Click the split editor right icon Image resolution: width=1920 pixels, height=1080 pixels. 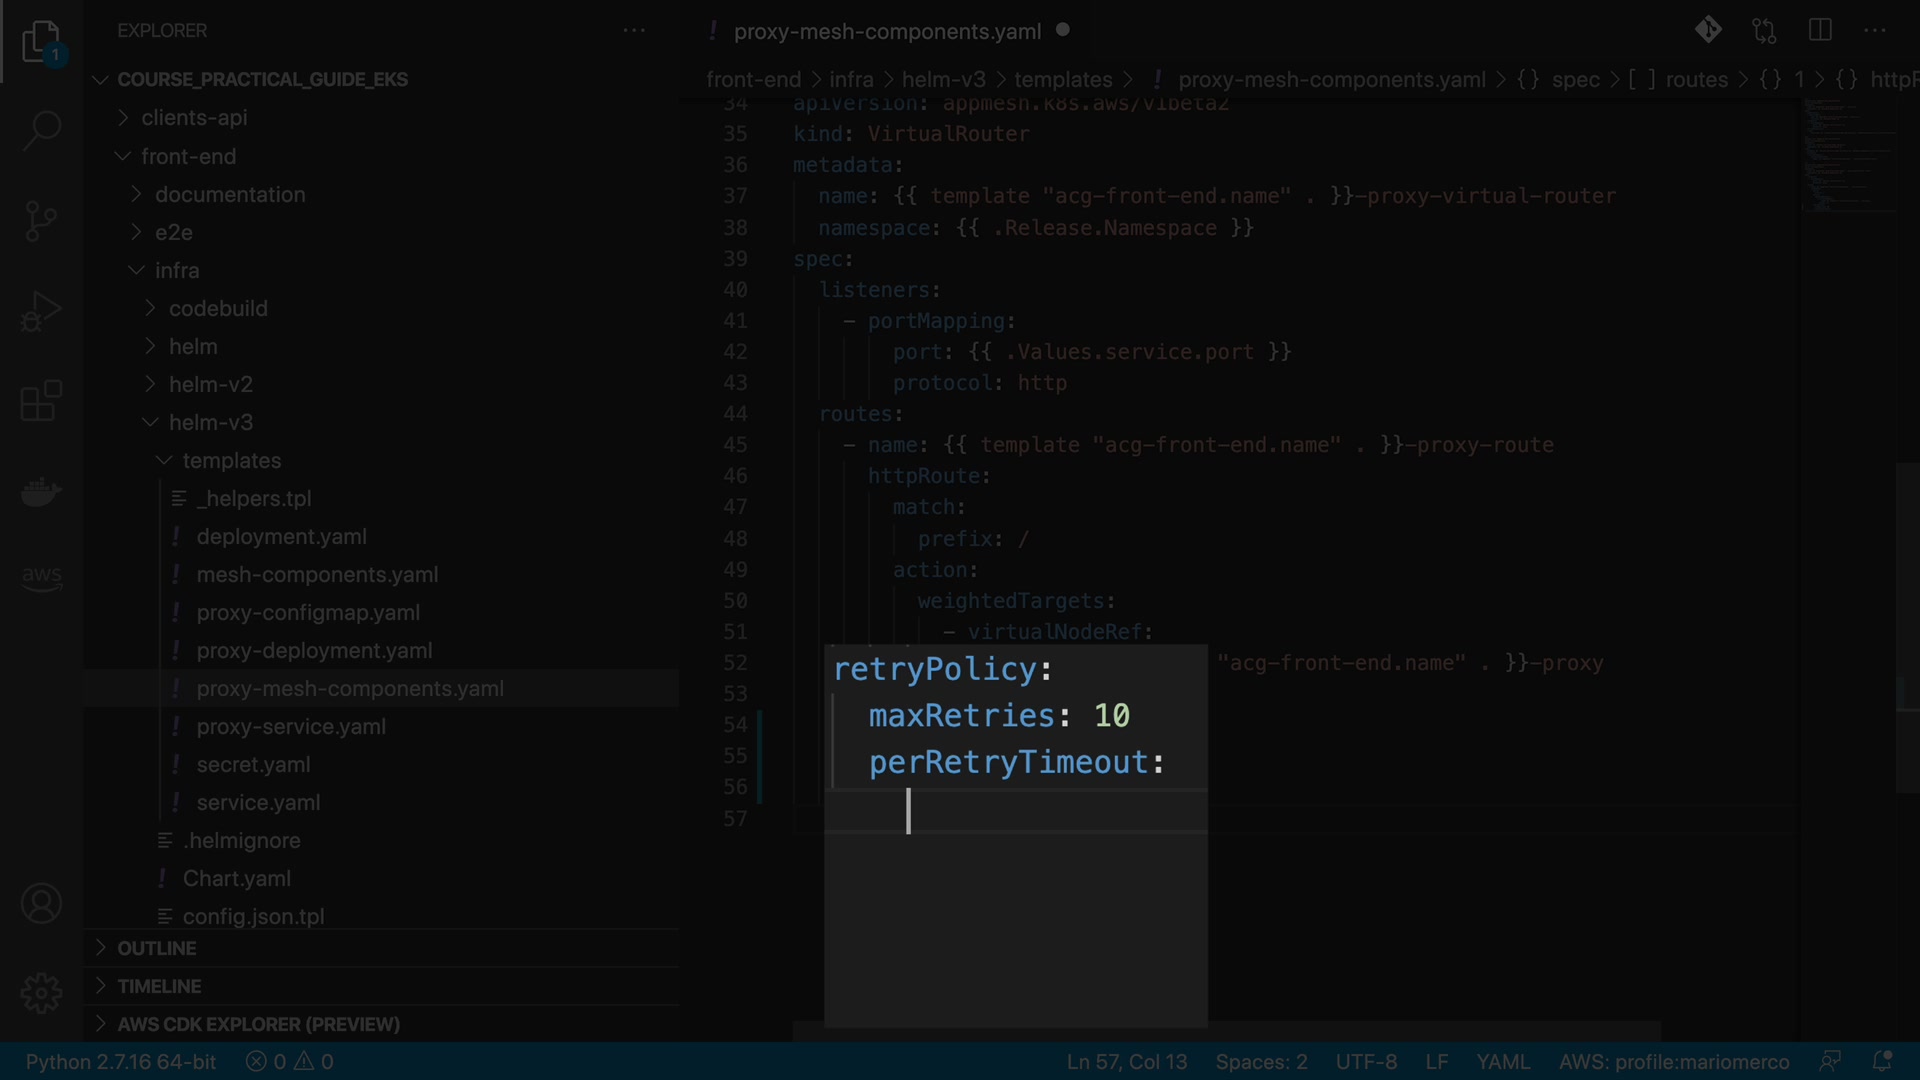(x=1820, y=31)
